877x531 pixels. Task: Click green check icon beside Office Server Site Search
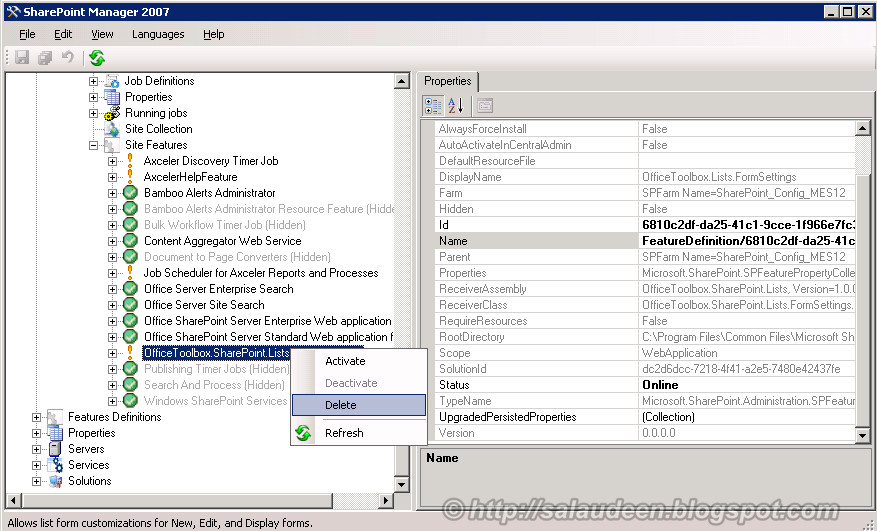[x=130, y=305]
